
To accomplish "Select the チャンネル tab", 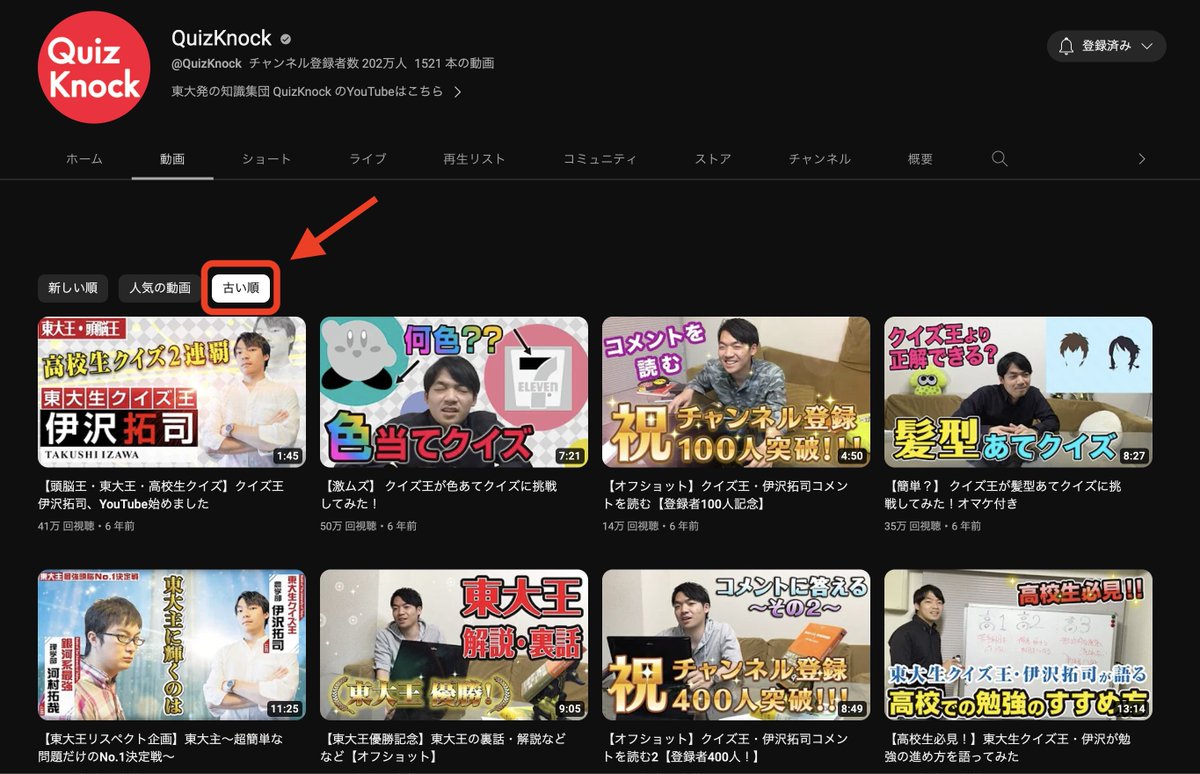I will pos(819,159).
